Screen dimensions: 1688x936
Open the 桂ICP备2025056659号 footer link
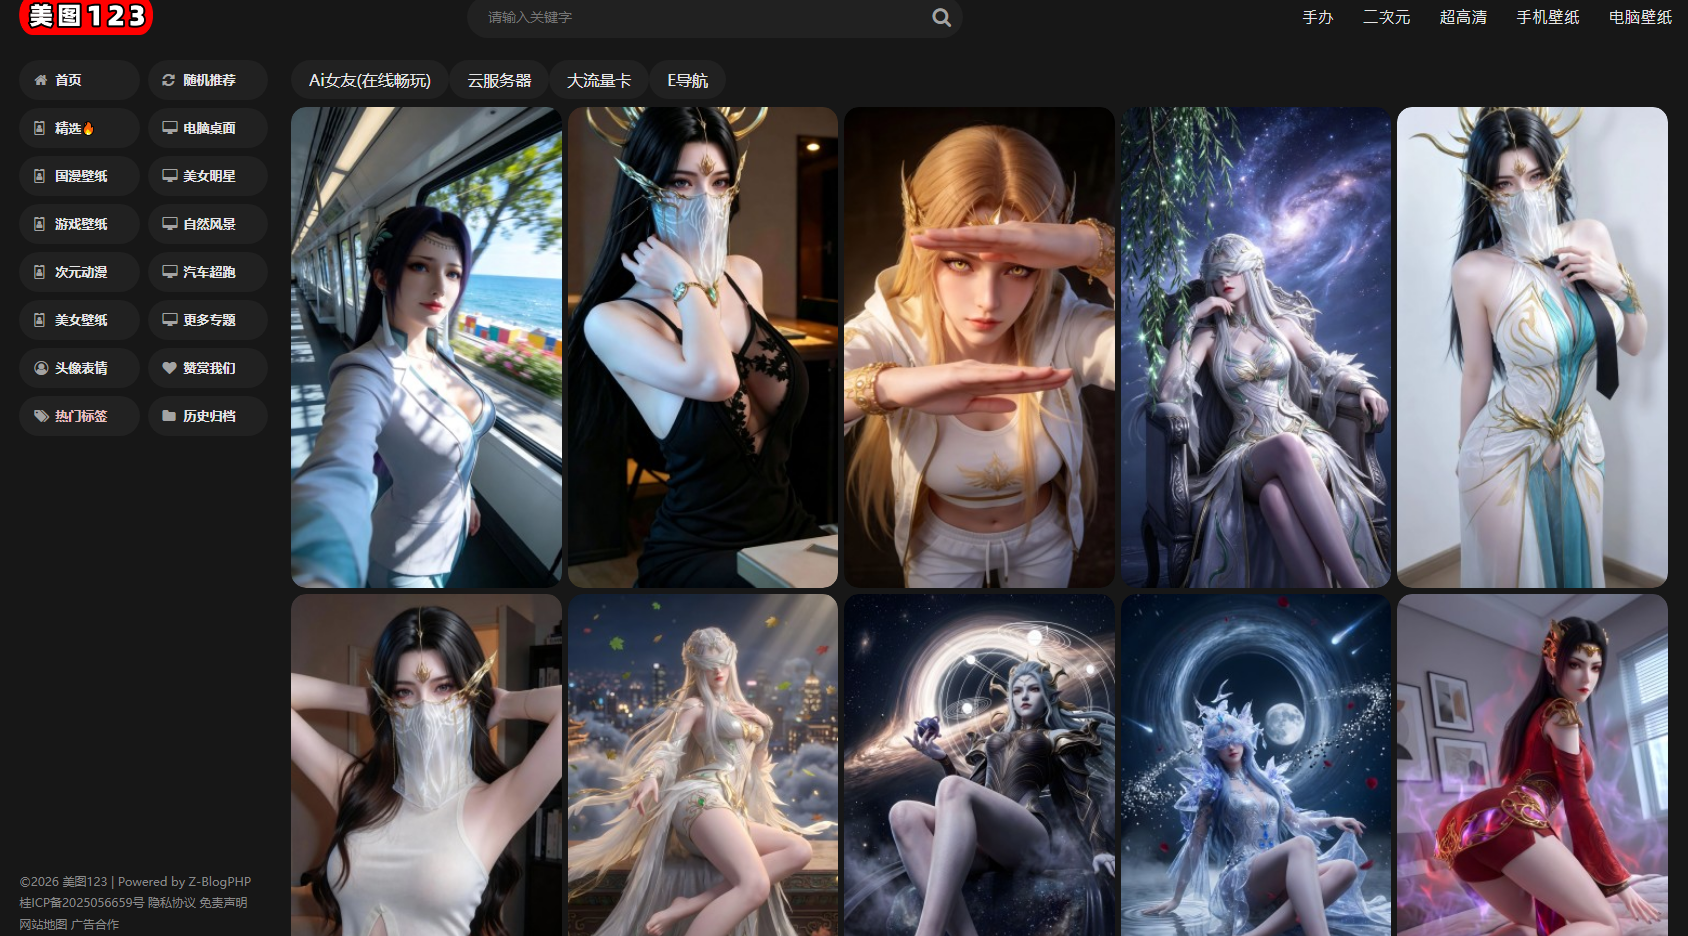pyautogui.click(x=82, y=903)
